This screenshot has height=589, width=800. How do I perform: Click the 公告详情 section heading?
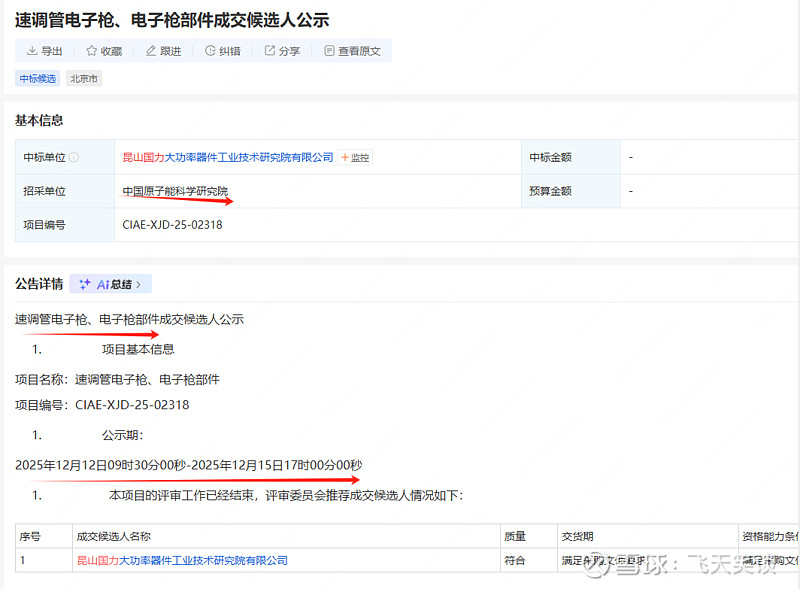point(39,284)
